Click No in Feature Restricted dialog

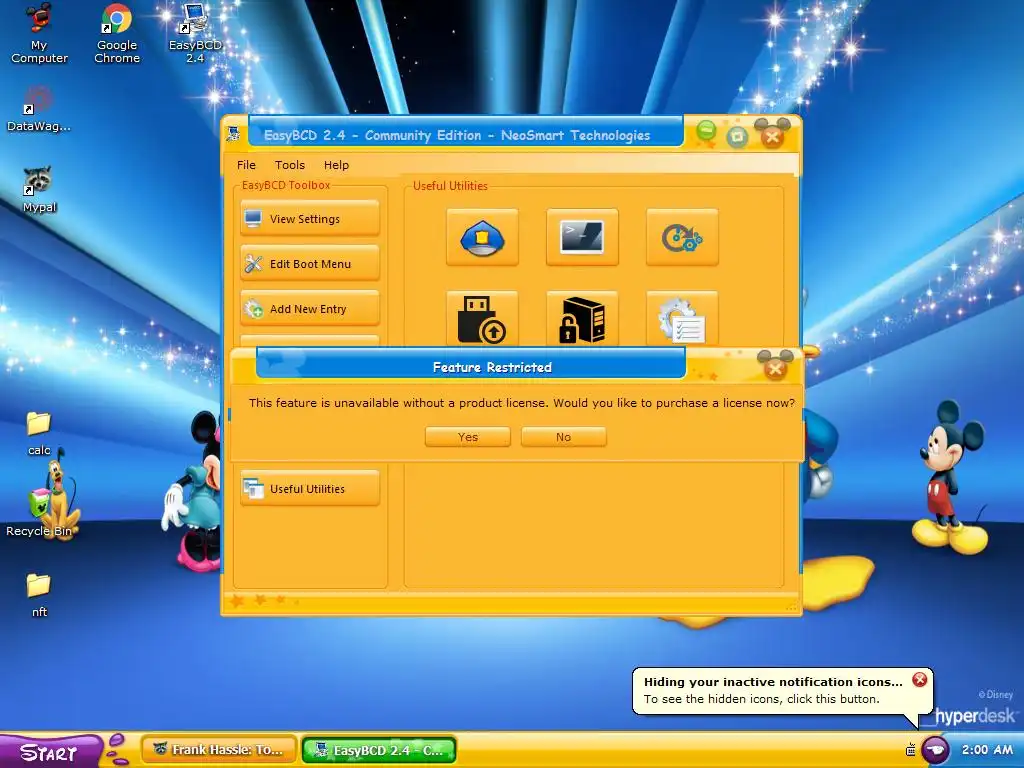click(x=564, y=437)
